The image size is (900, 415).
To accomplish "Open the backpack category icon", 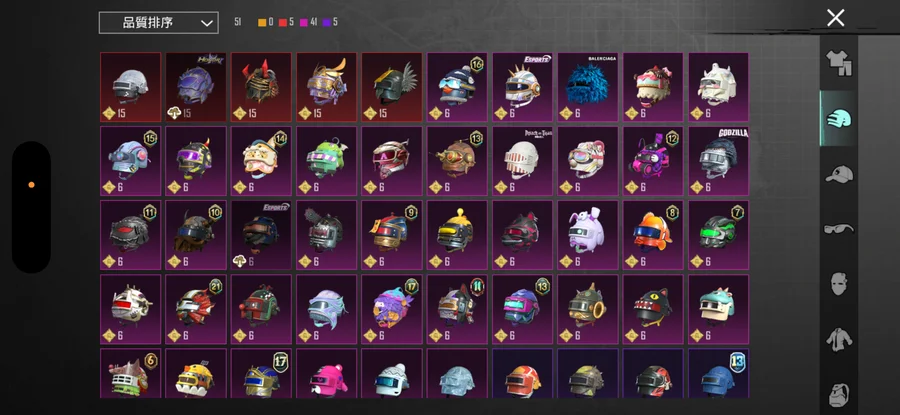I will 839,394.
